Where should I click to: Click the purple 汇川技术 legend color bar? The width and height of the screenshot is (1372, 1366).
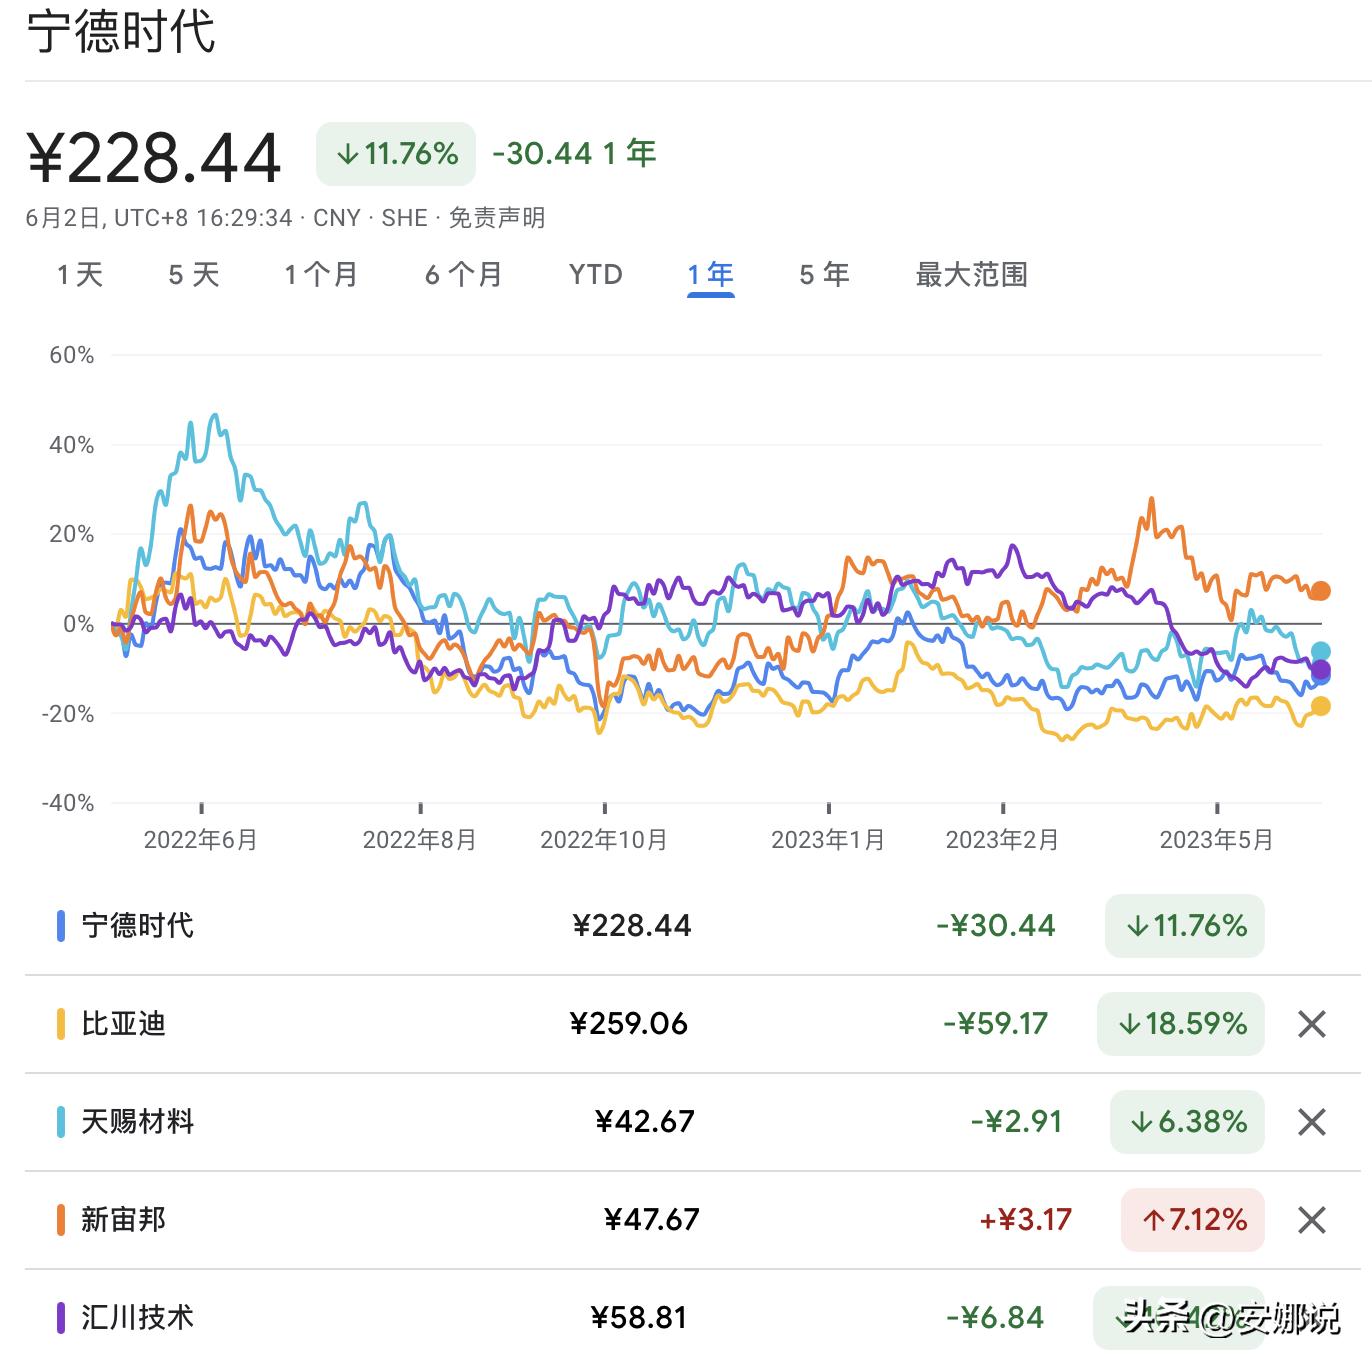tap(61, 1318)
